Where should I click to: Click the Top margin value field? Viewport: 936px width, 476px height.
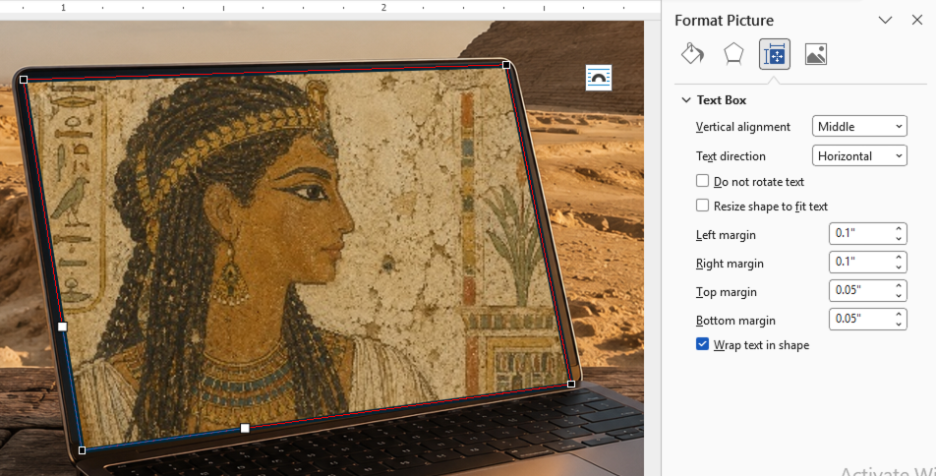pyautogui.click(x=860, y=291)
